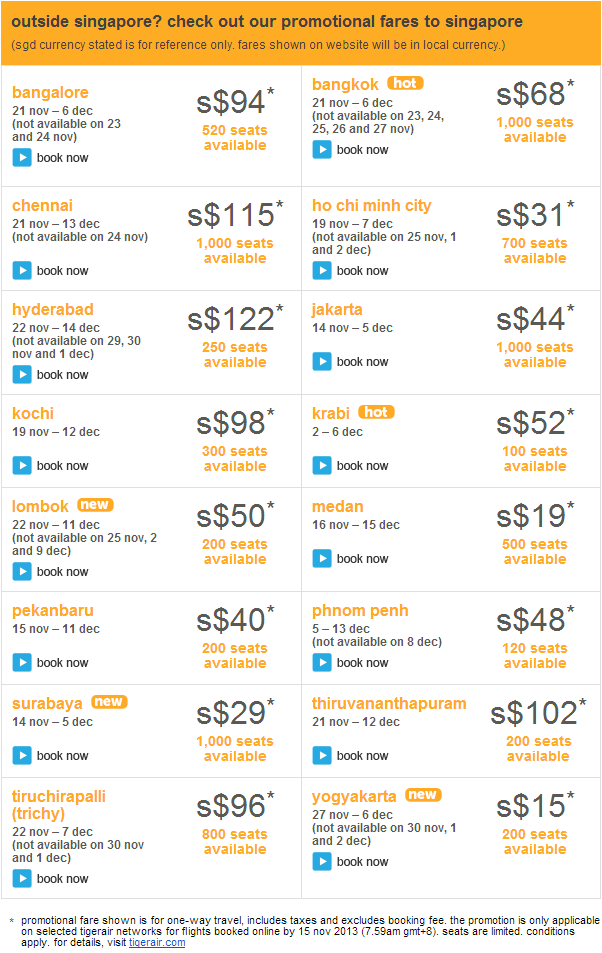Click the blue arrow icon for Hyderabad
Image resolution: width=602 pixels, height=953 pixels.
click(22, 374)
